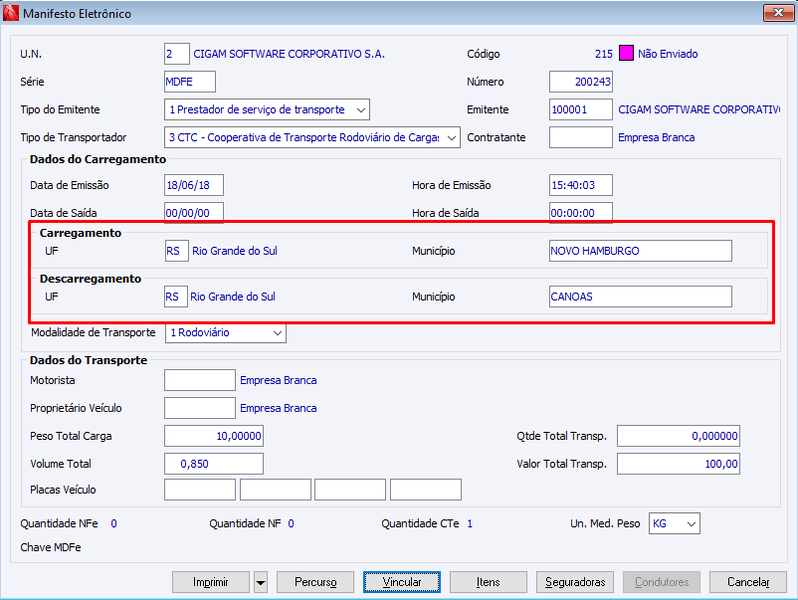
Task: Focus the Valor Total Transp. field
Action: tap(678, 464)
